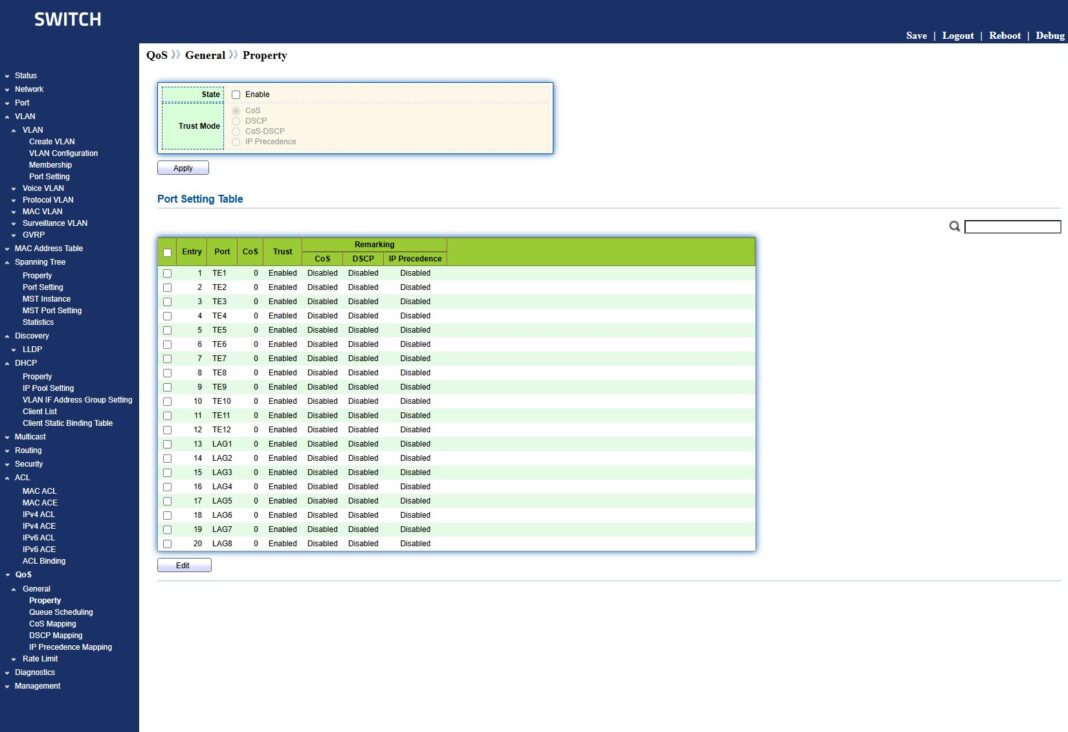Click the Reboot link

tap(1004, 36)
